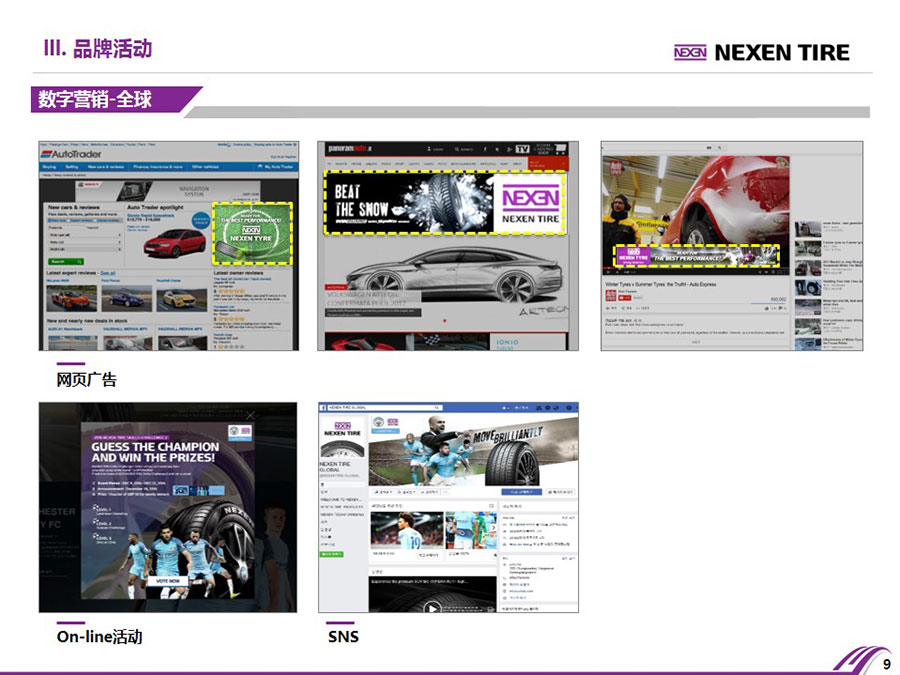Click the yellow car review thumbnail
The height and width of the screenshot is (675, 900).
[x=181, y=299]
